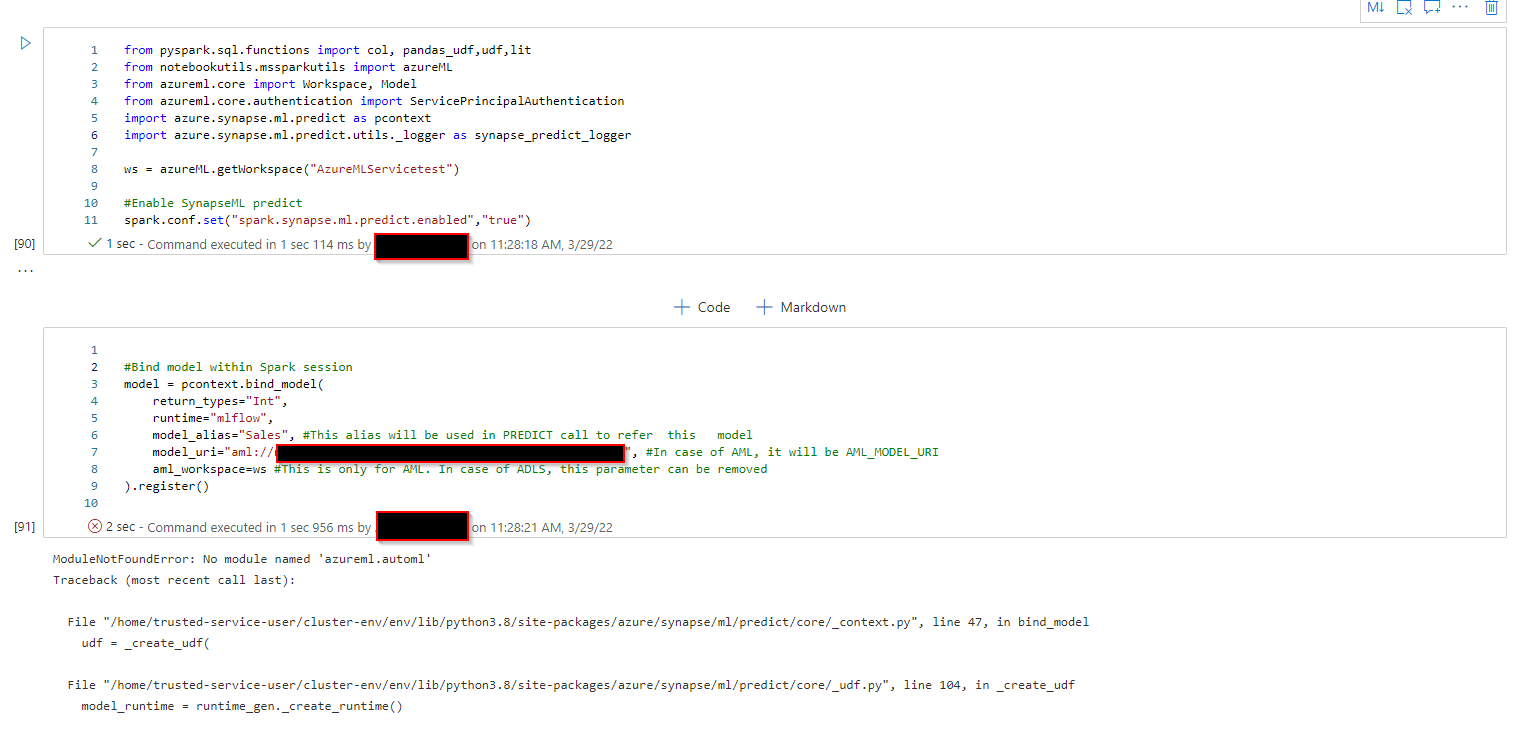Click the AML_MODEL_URI comment on the model_uri line
This screenshot has width=1523, height=743.
click(792, 452)
